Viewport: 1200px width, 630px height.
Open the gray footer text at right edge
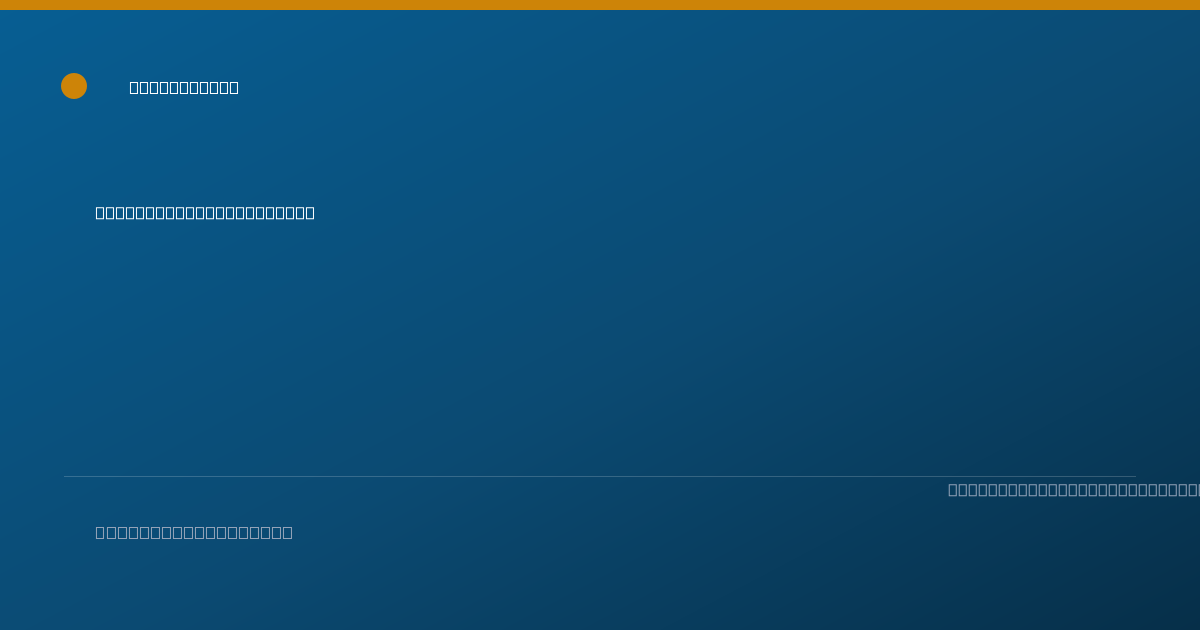click(x=1074, y=489)
